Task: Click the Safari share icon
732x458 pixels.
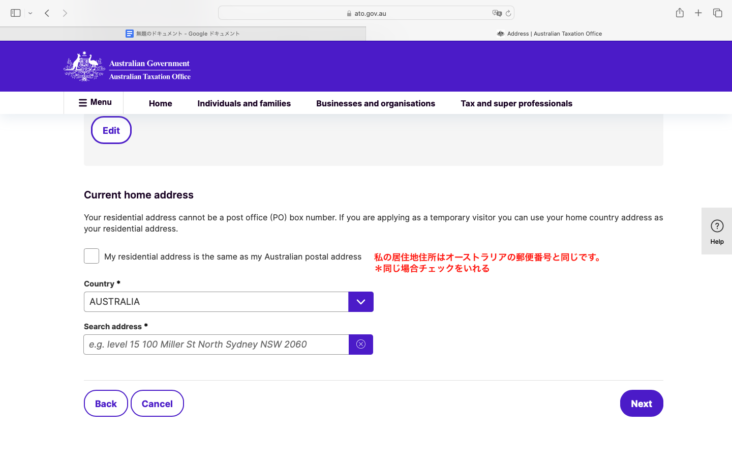Action: (x=679, y=13)
